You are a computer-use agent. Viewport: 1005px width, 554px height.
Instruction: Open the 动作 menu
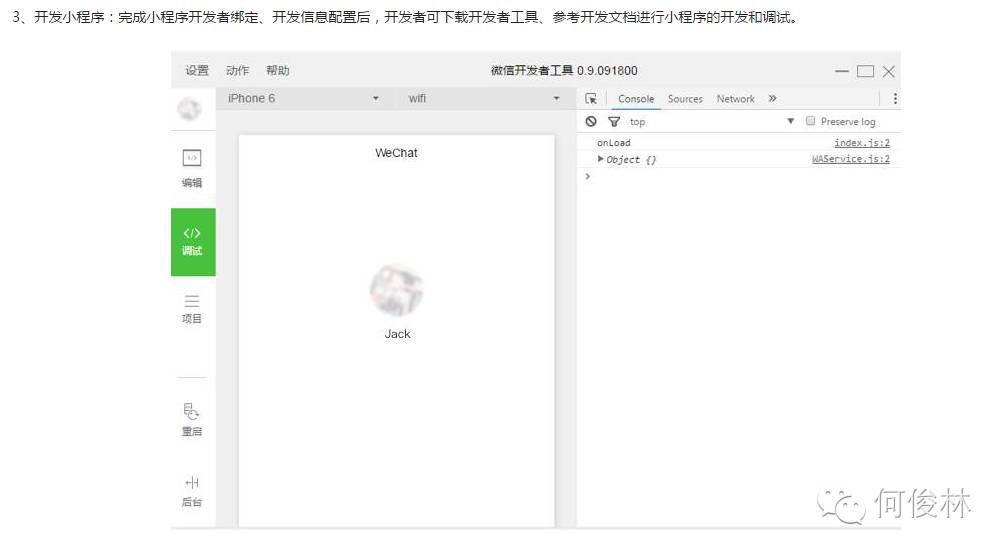click(237, 71)
